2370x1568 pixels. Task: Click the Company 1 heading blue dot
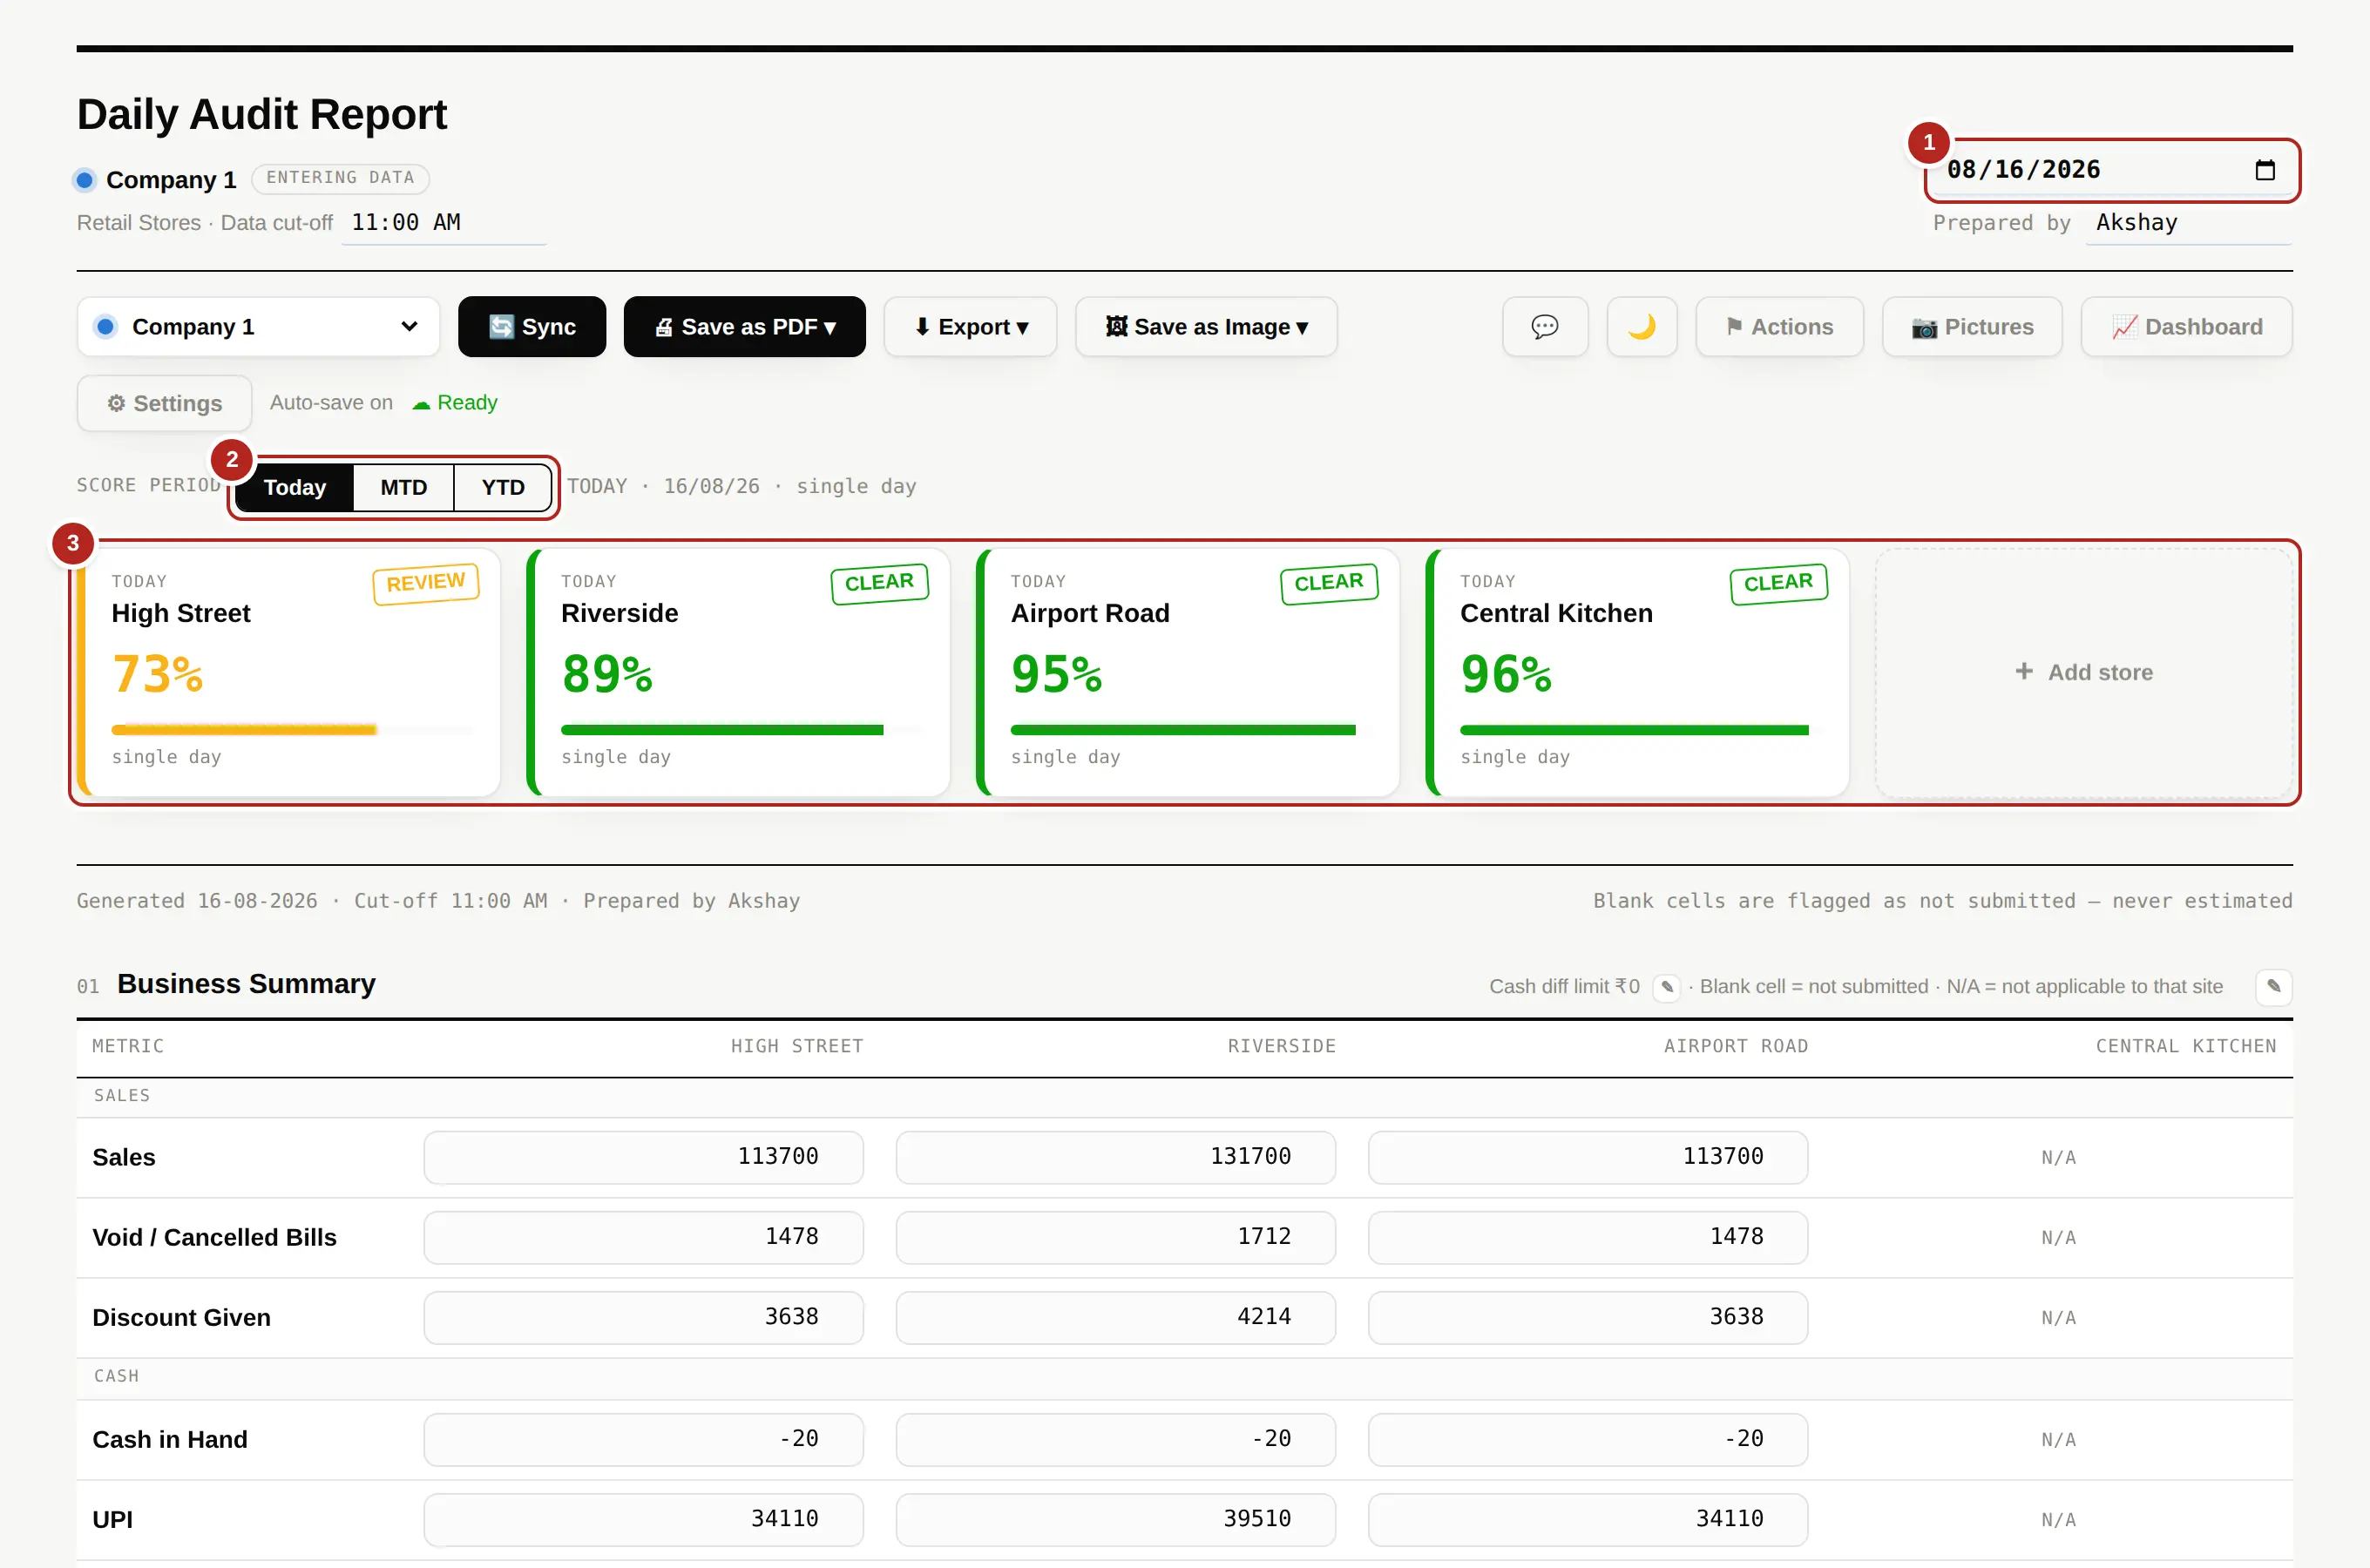click(x=85, y=180)
